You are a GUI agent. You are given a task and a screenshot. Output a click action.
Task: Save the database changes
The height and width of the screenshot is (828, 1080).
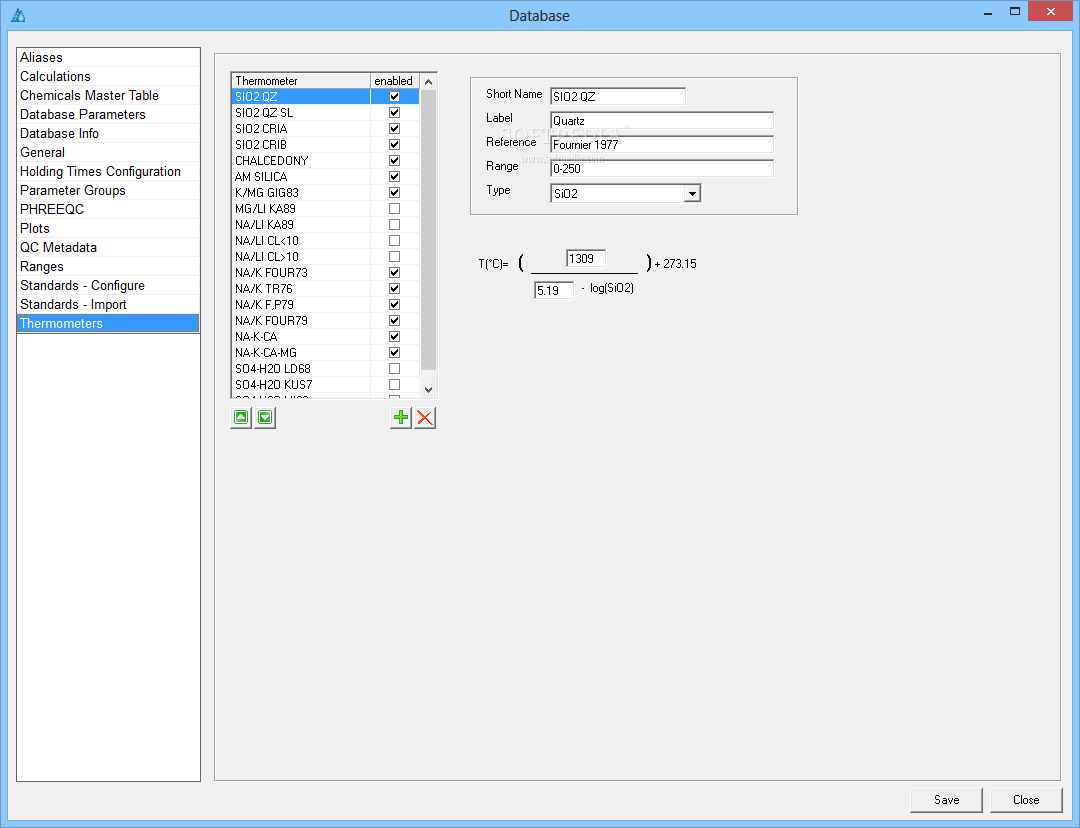pyautogui.click(x=946, y=800)
